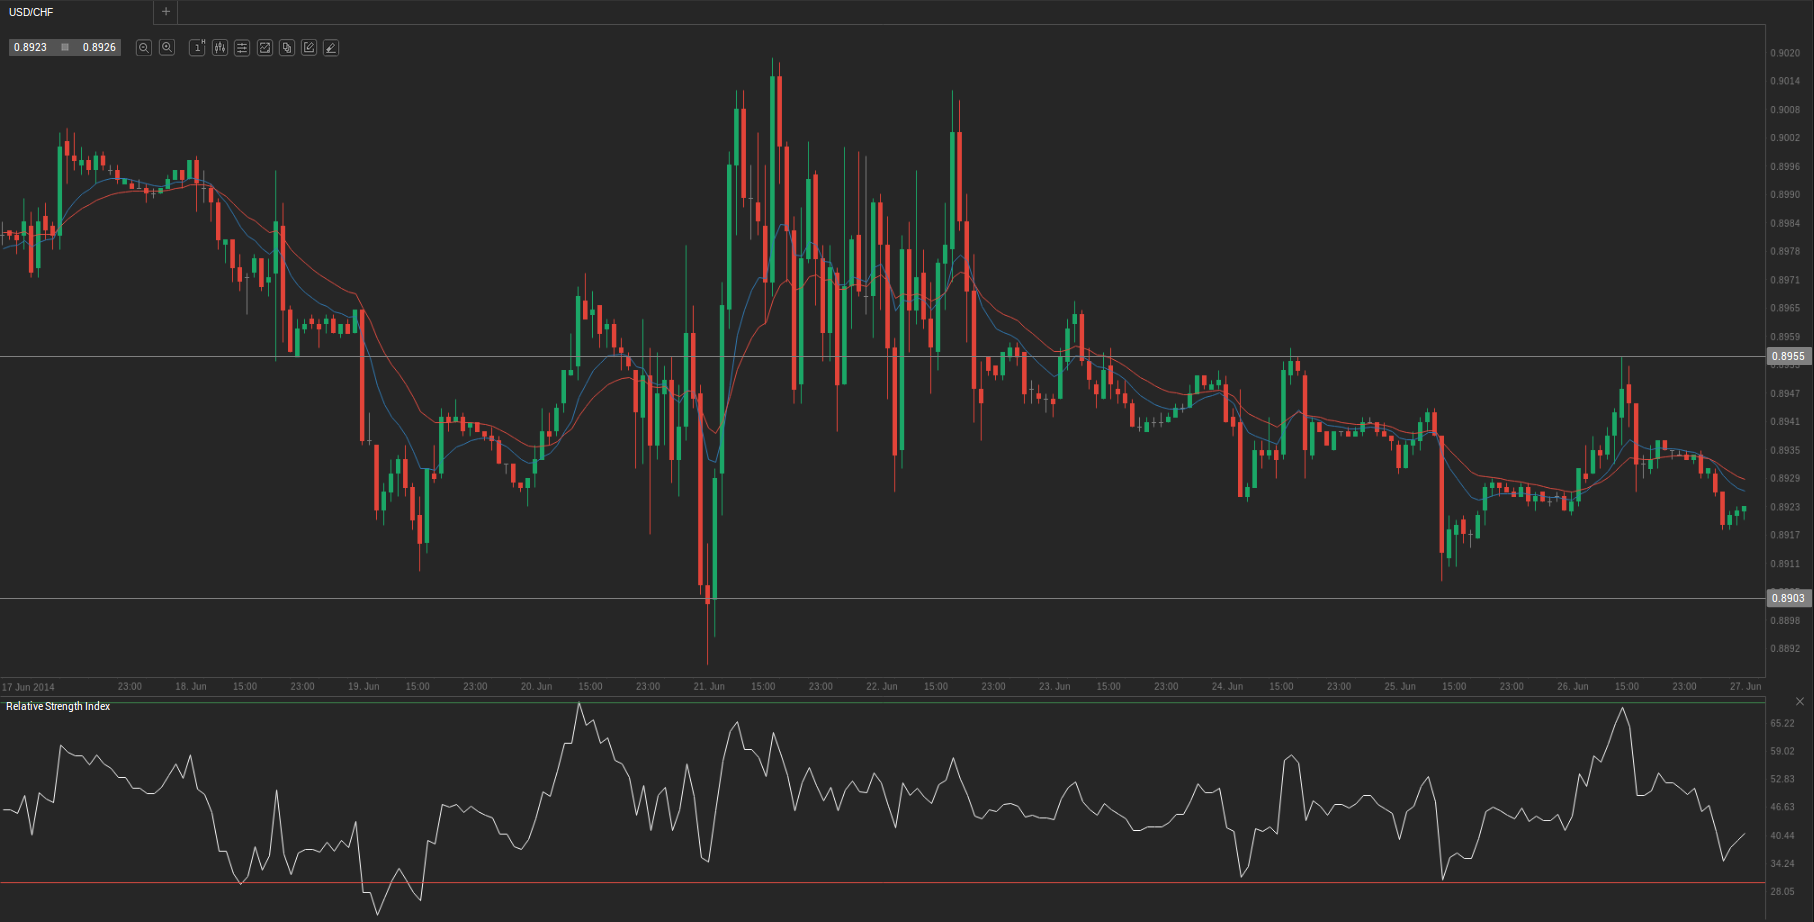The width and height of the screenshot is (1814, 922).
Task: Click the 17 Jun 2014 date label
Action: (x=28, y=687)
